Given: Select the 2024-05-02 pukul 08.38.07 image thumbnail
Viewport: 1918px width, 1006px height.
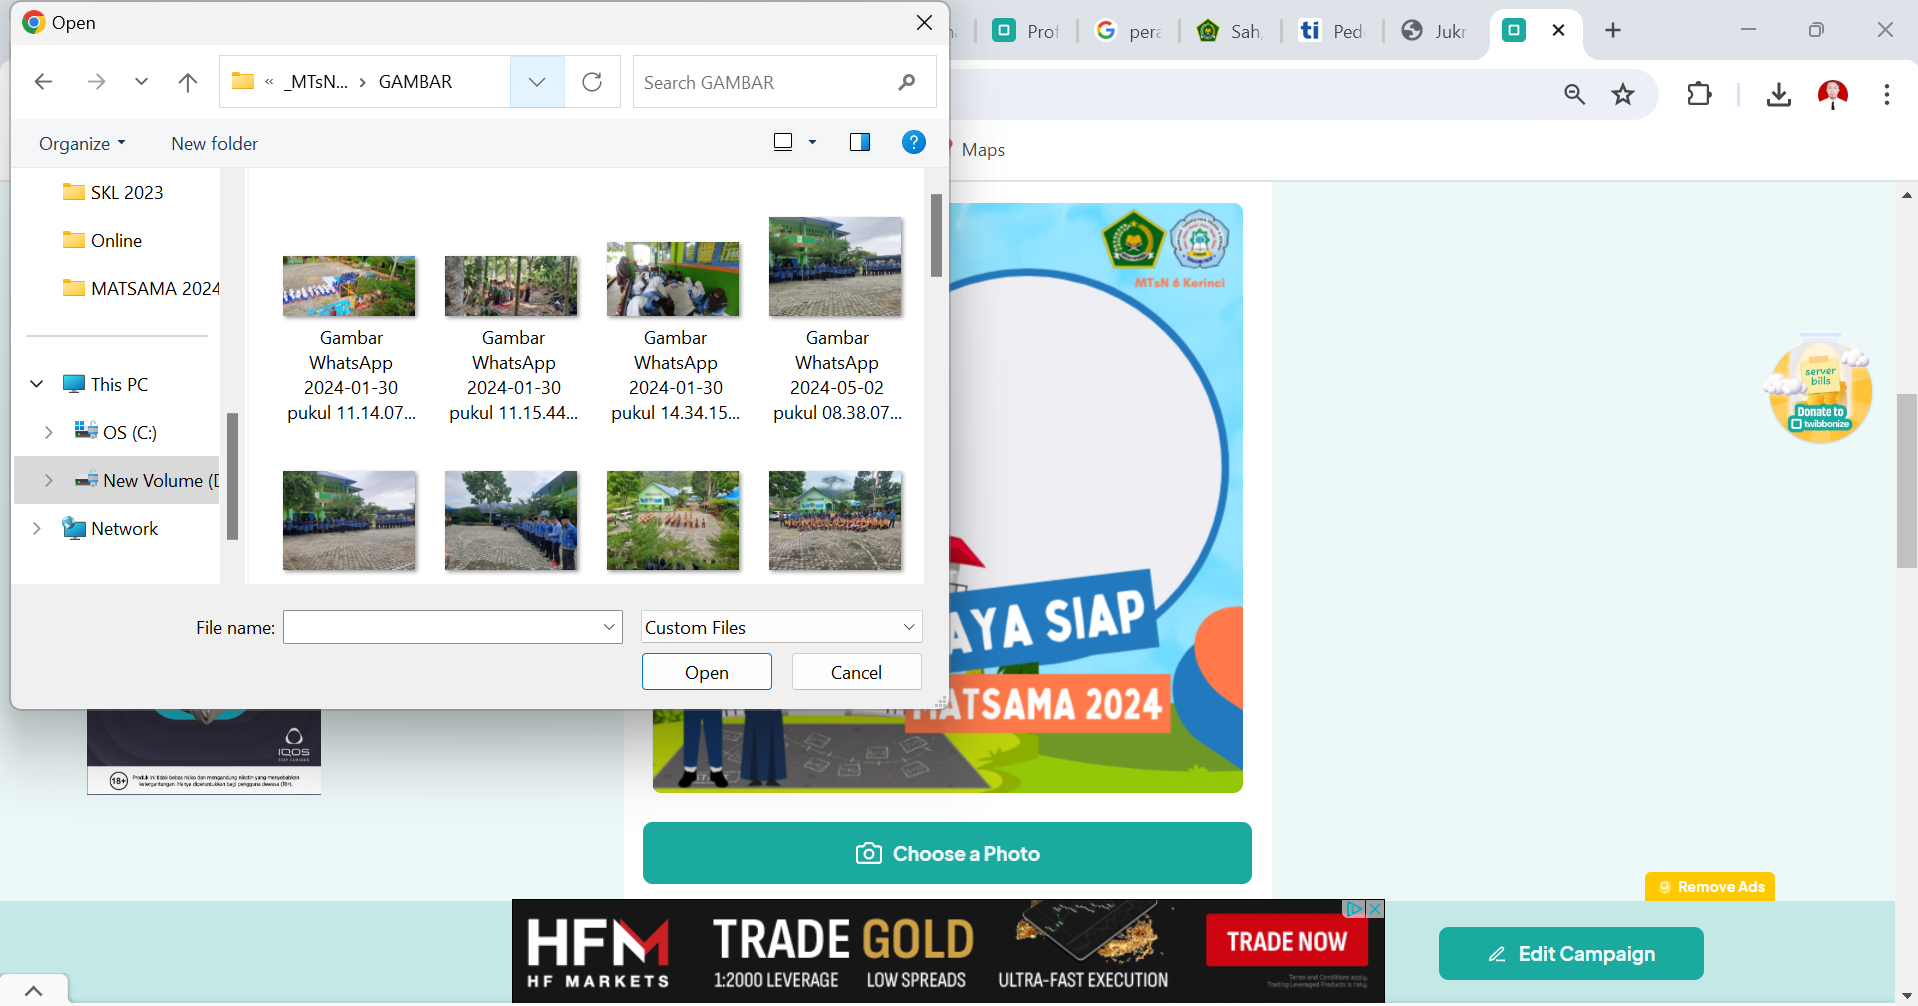Looking at the screenshot, I should [836, 268].
